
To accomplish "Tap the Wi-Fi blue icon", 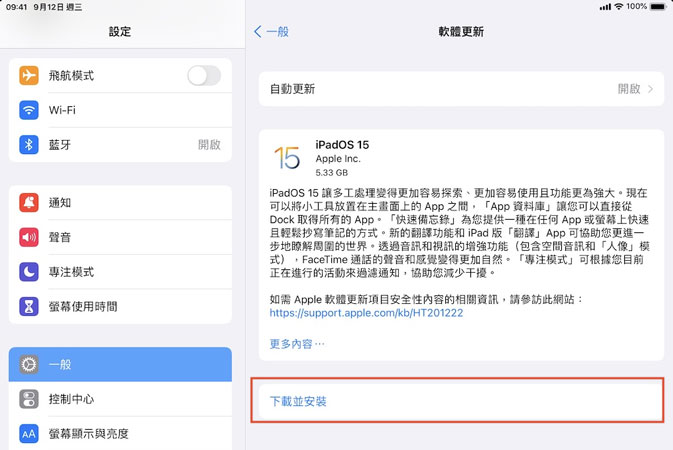I will click(x=29, y=110).
